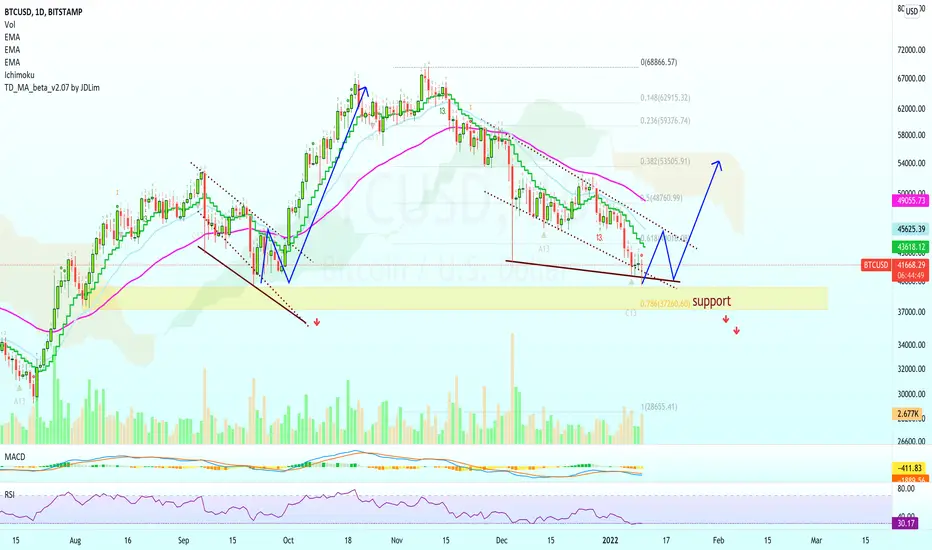Select the 0.382(53505.91) Fibonacci level label
932x550 pixels.
[x=665, y=161]
